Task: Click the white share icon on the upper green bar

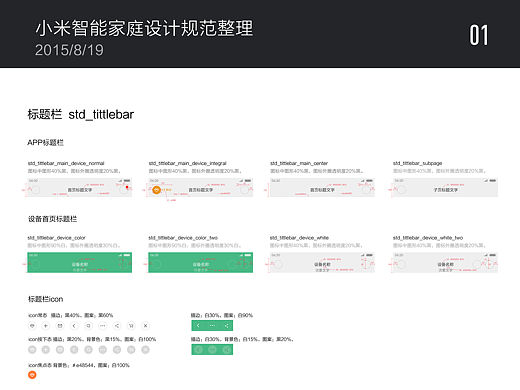Action: (226, 325)
